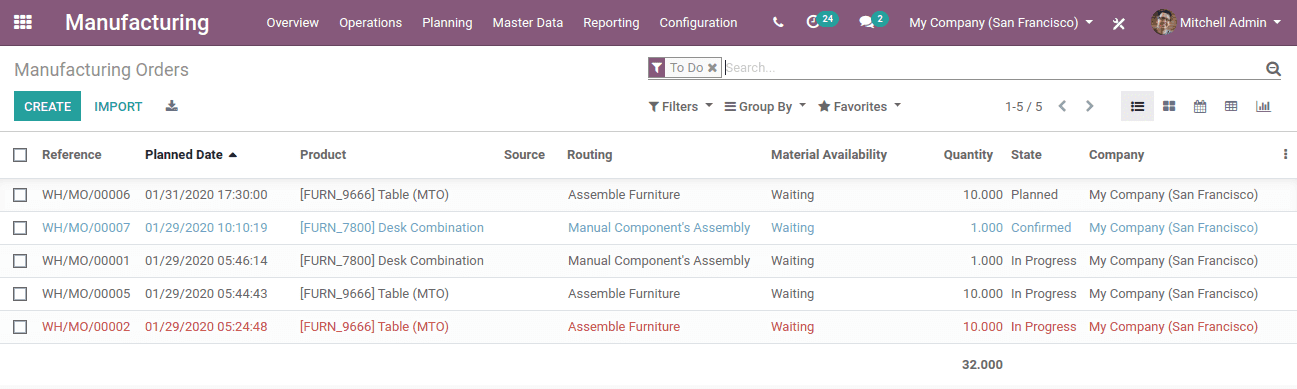Sort by Product column header
The height and width of the screenshot is (389, 1297).
pyautogui.click(x=323, y=154)
